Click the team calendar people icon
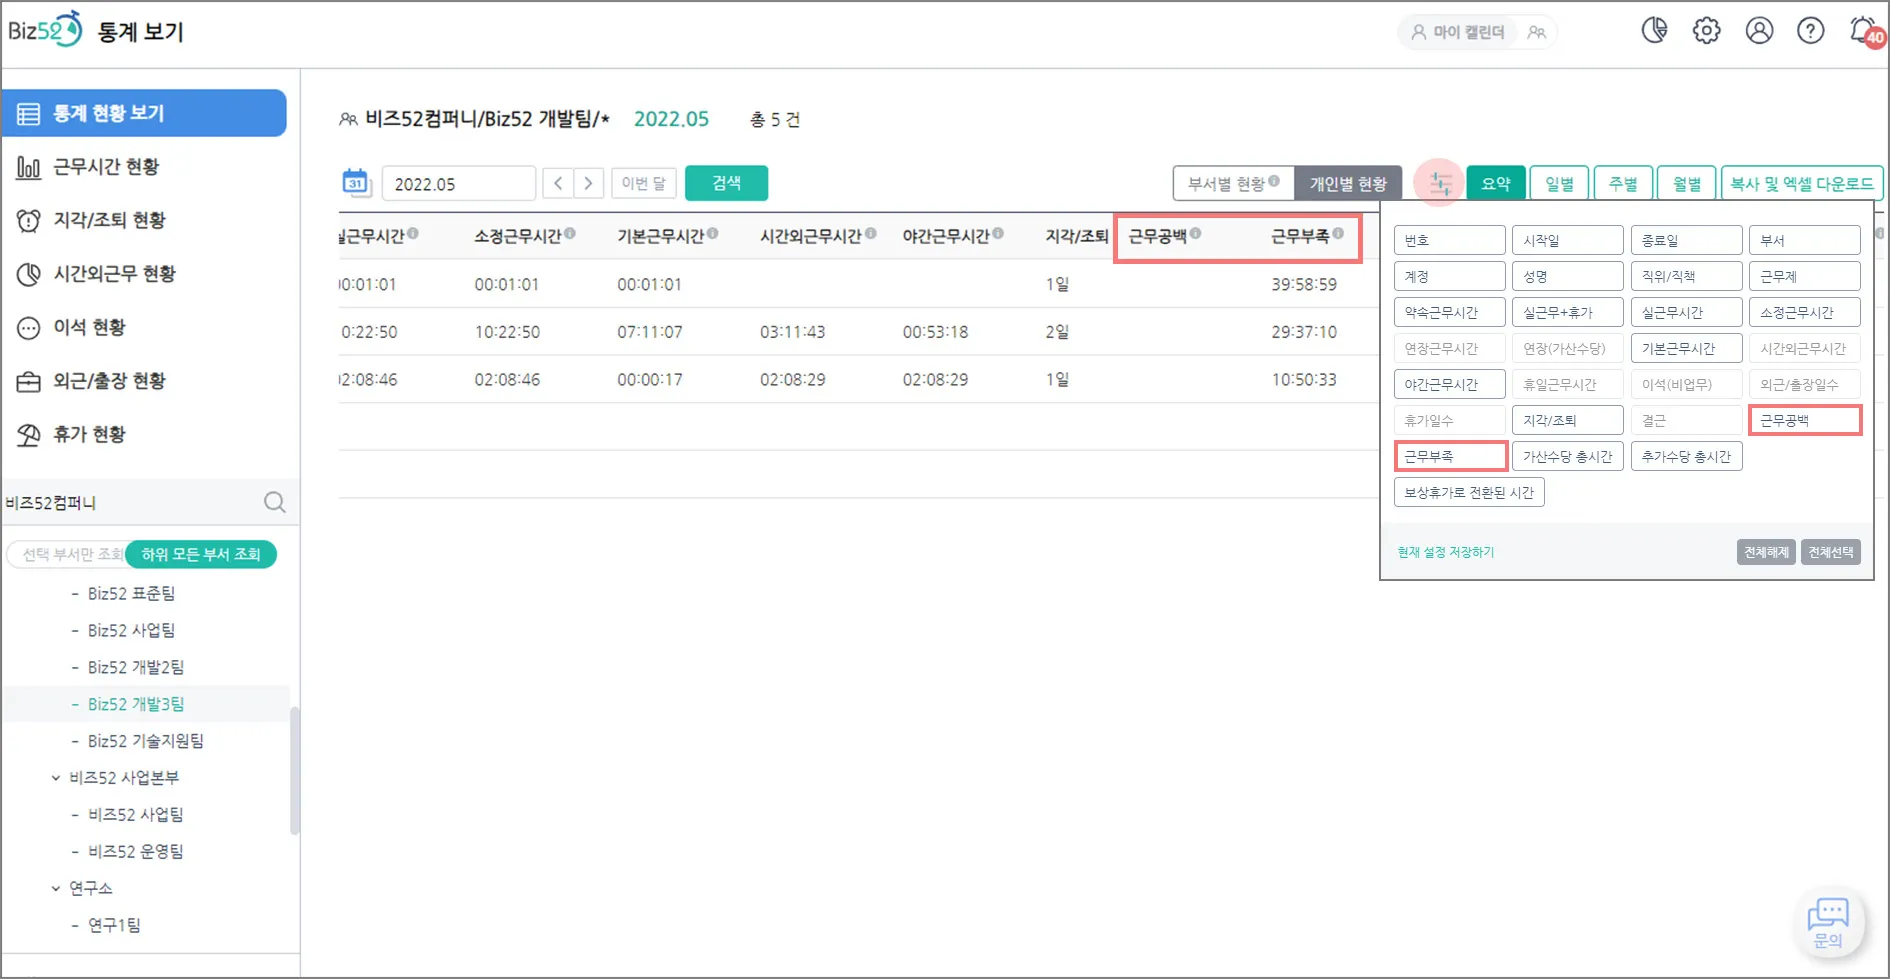Viewport: 1890px width, 979px height. pos(1537,32)
